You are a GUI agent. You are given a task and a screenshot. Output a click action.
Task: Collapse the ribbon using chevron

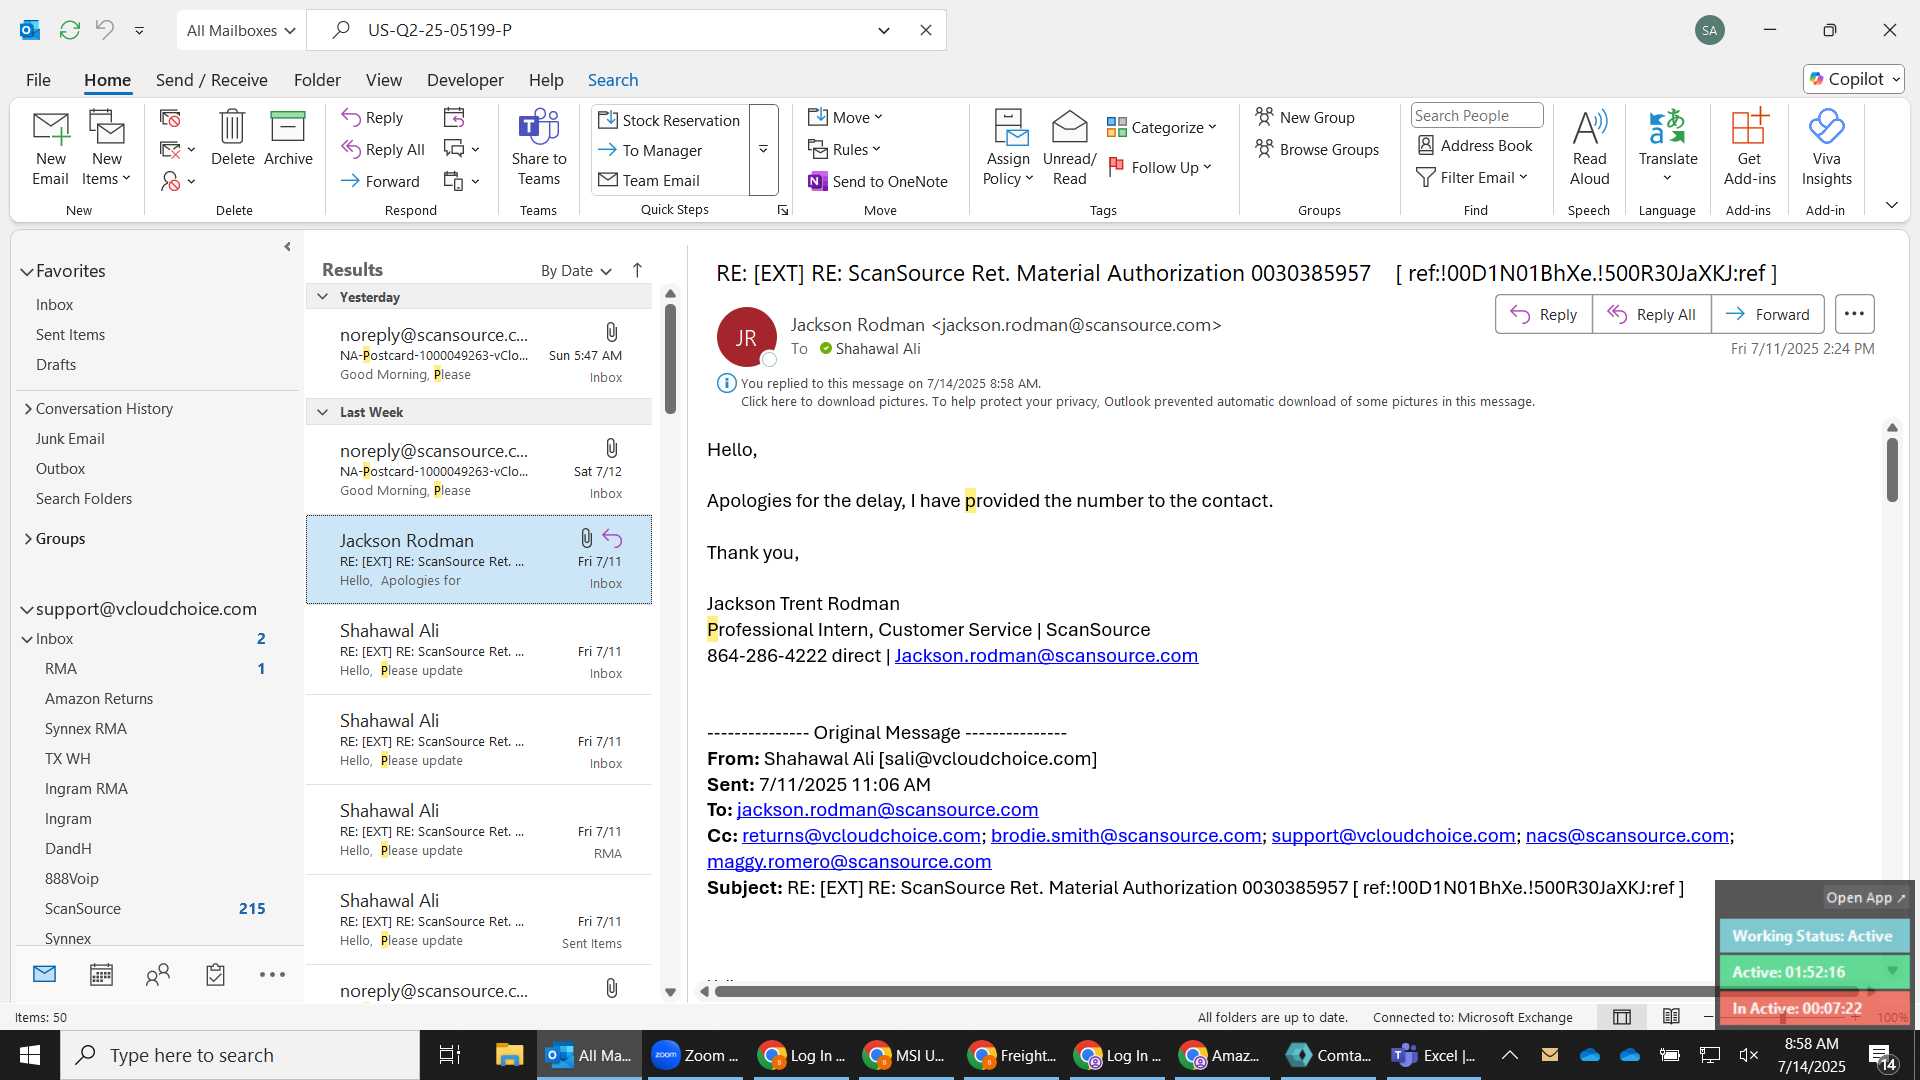pyautogui.click(x=1891, y=205)
